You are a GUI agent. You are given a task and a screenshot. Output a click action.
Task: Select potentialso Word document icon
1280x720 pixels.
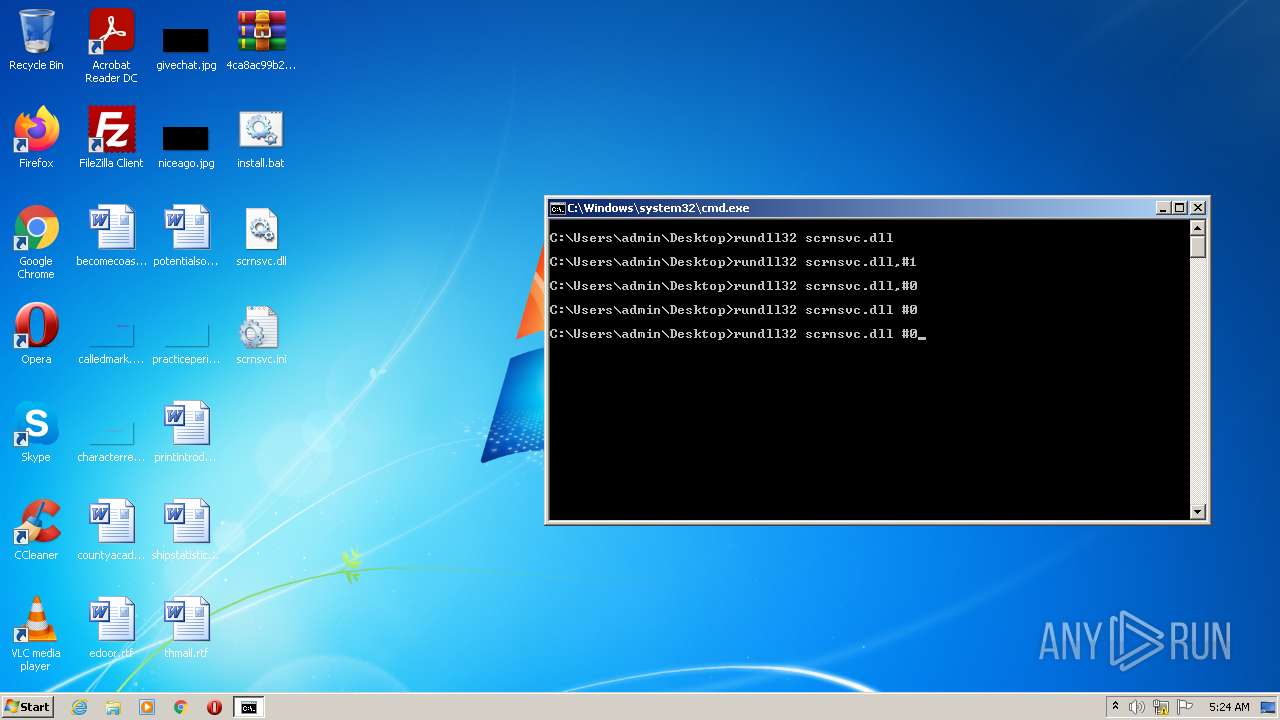186,236
